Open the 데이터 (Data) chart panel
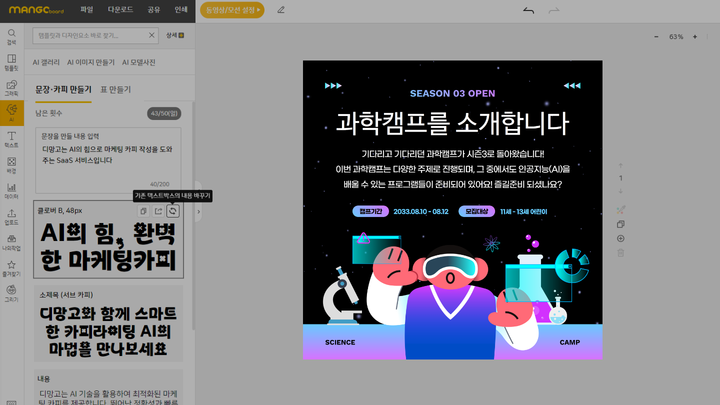720x405 pixels. 11,191
